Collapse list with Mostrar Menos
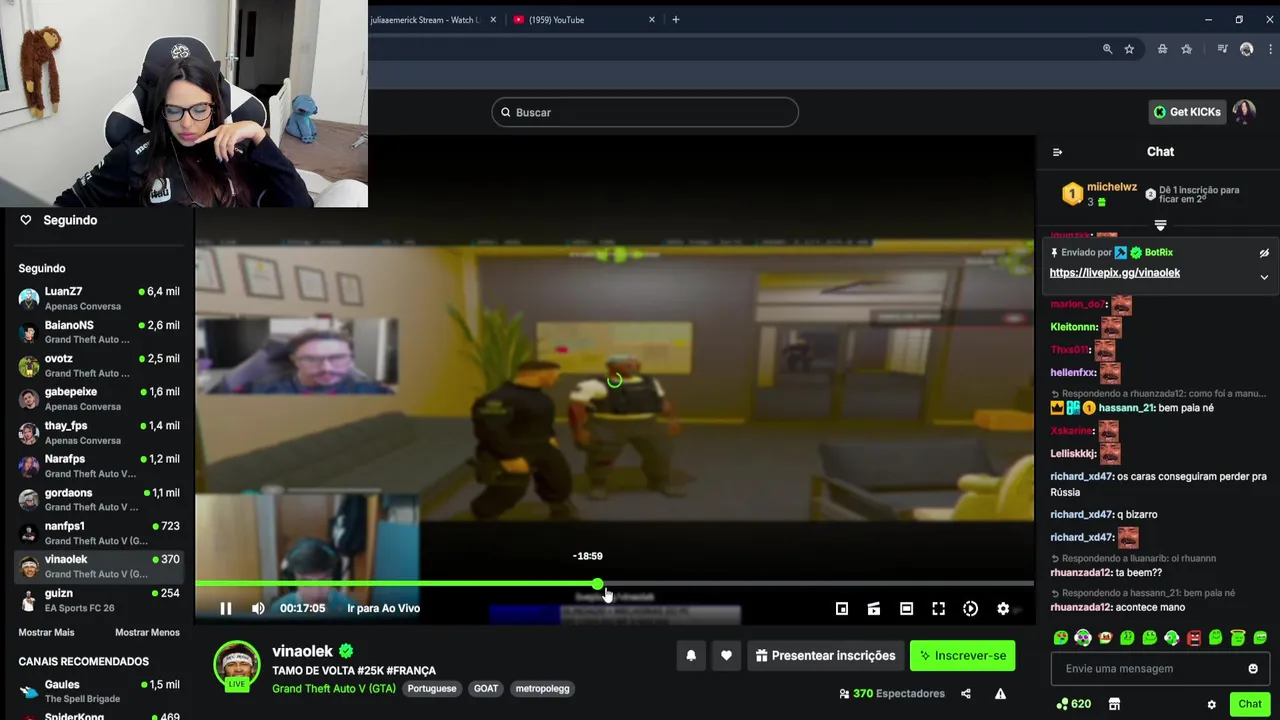The image size is (1280, 720). coord(147,633)
